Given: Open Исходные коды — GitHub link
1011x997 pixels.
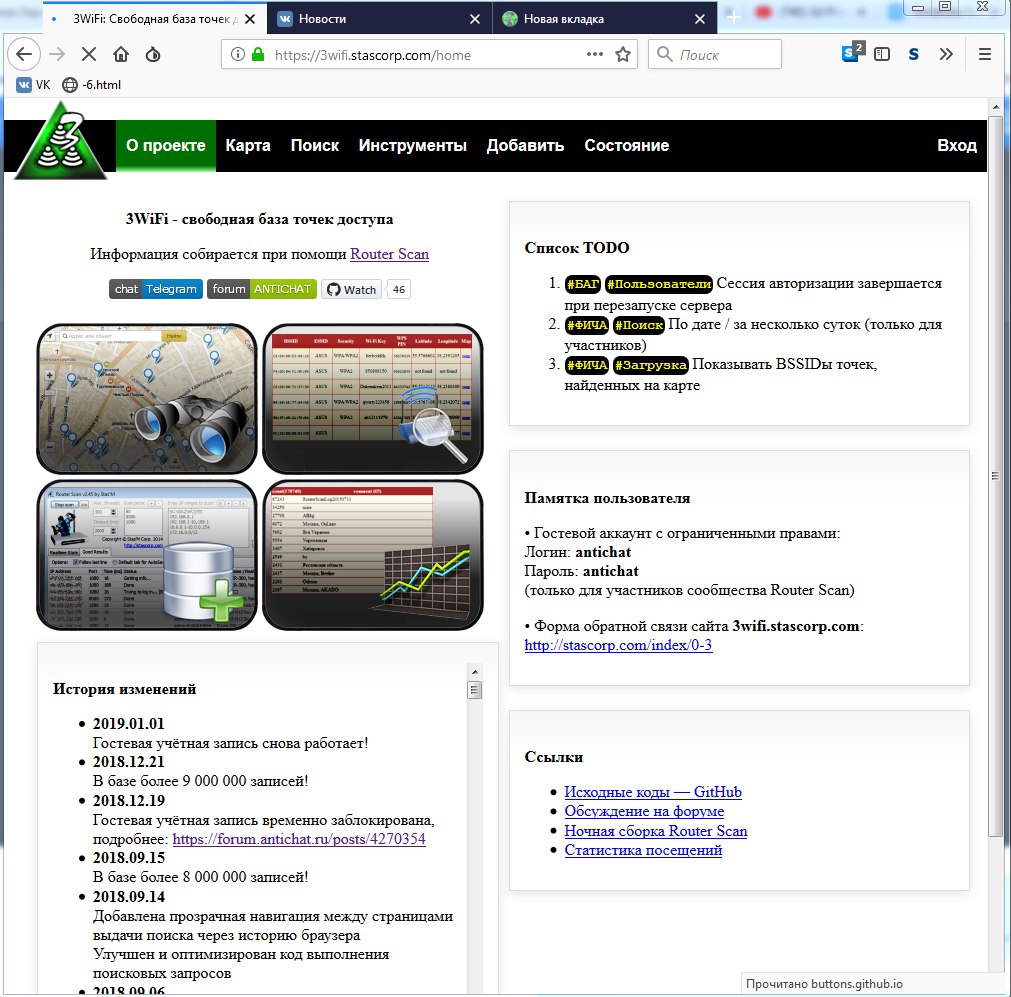Looking at the screenshot, I should [653, 792].
